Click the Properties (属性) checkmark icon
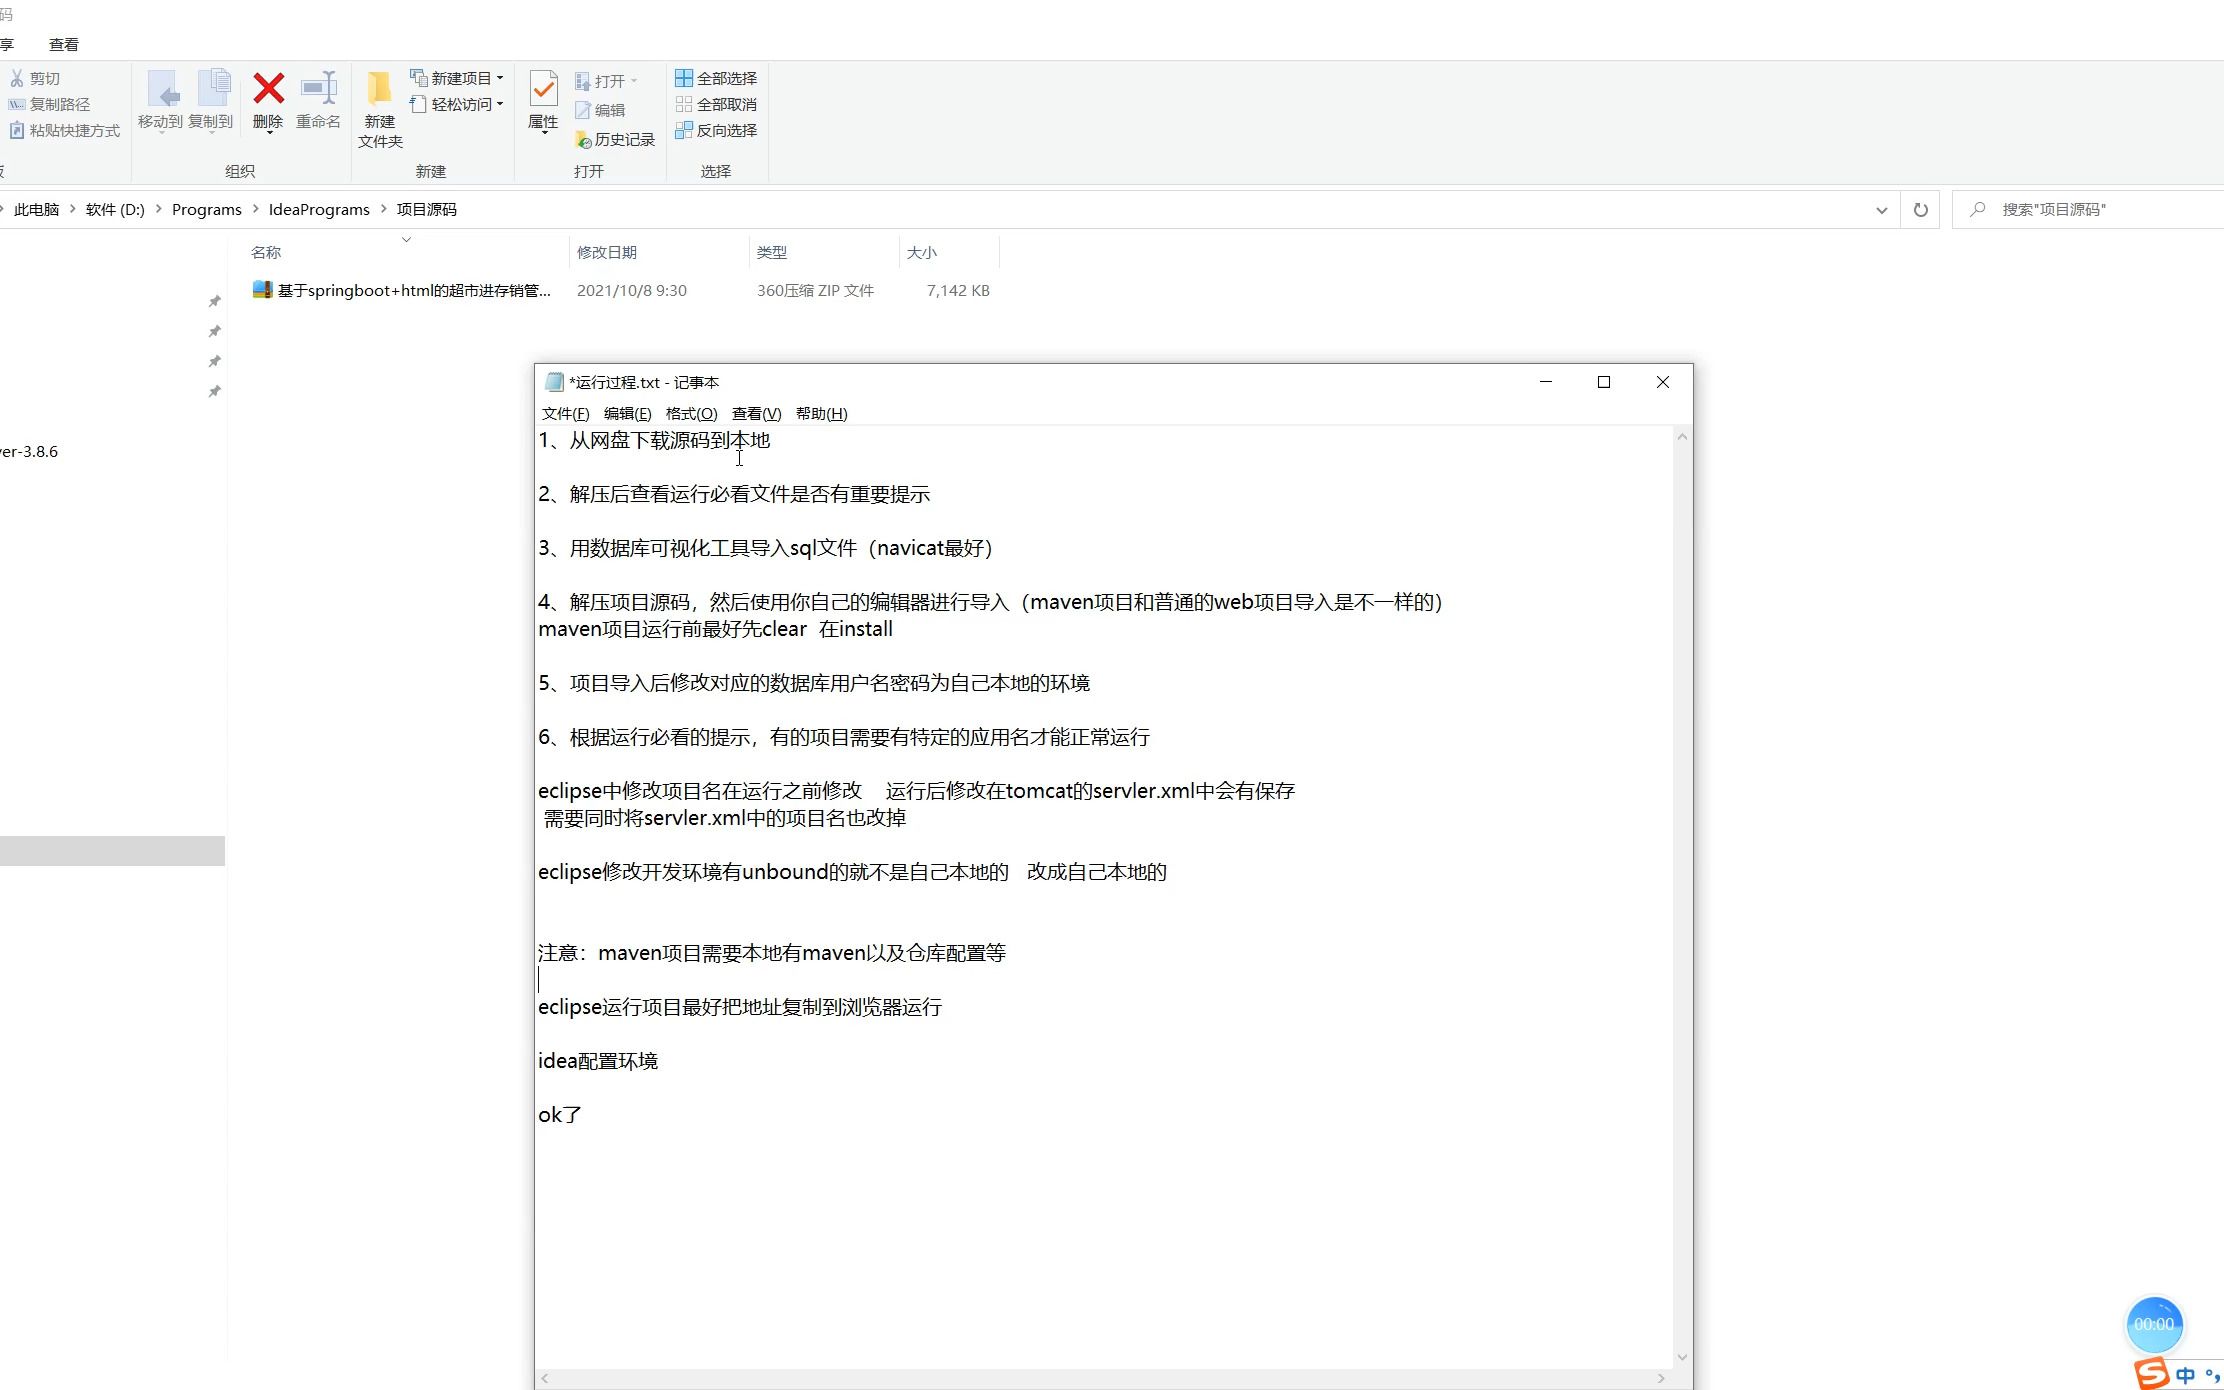The width and height of the screenshot is (2224, 1390). (x=543, y=89)
